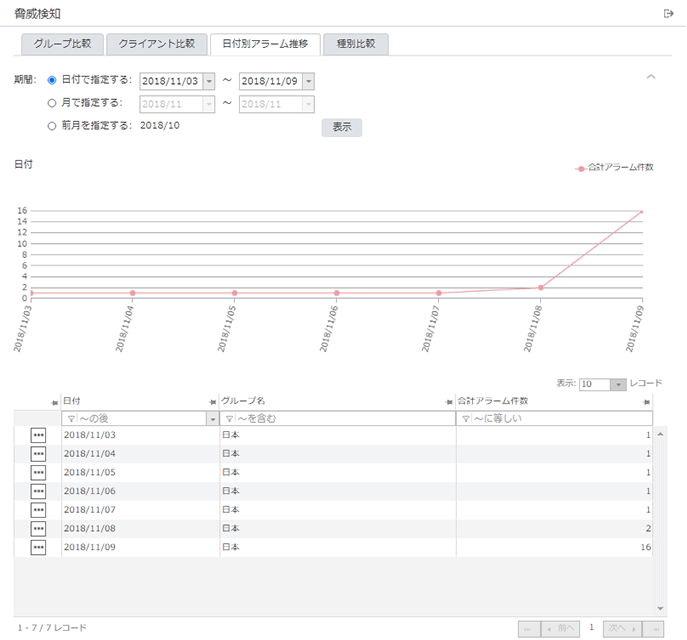Click filter icon in 合計アラーム件数 filter box

tap(464, 419)
